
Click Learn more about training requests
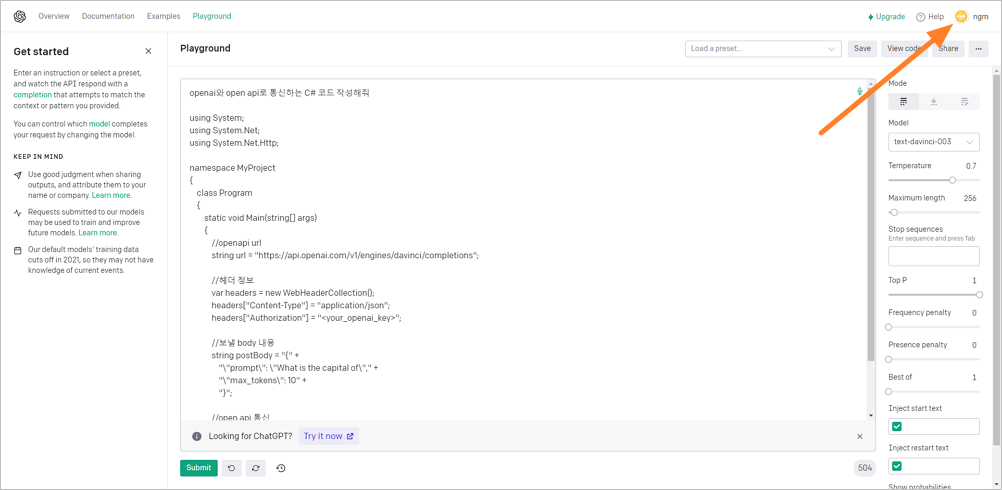98,233
